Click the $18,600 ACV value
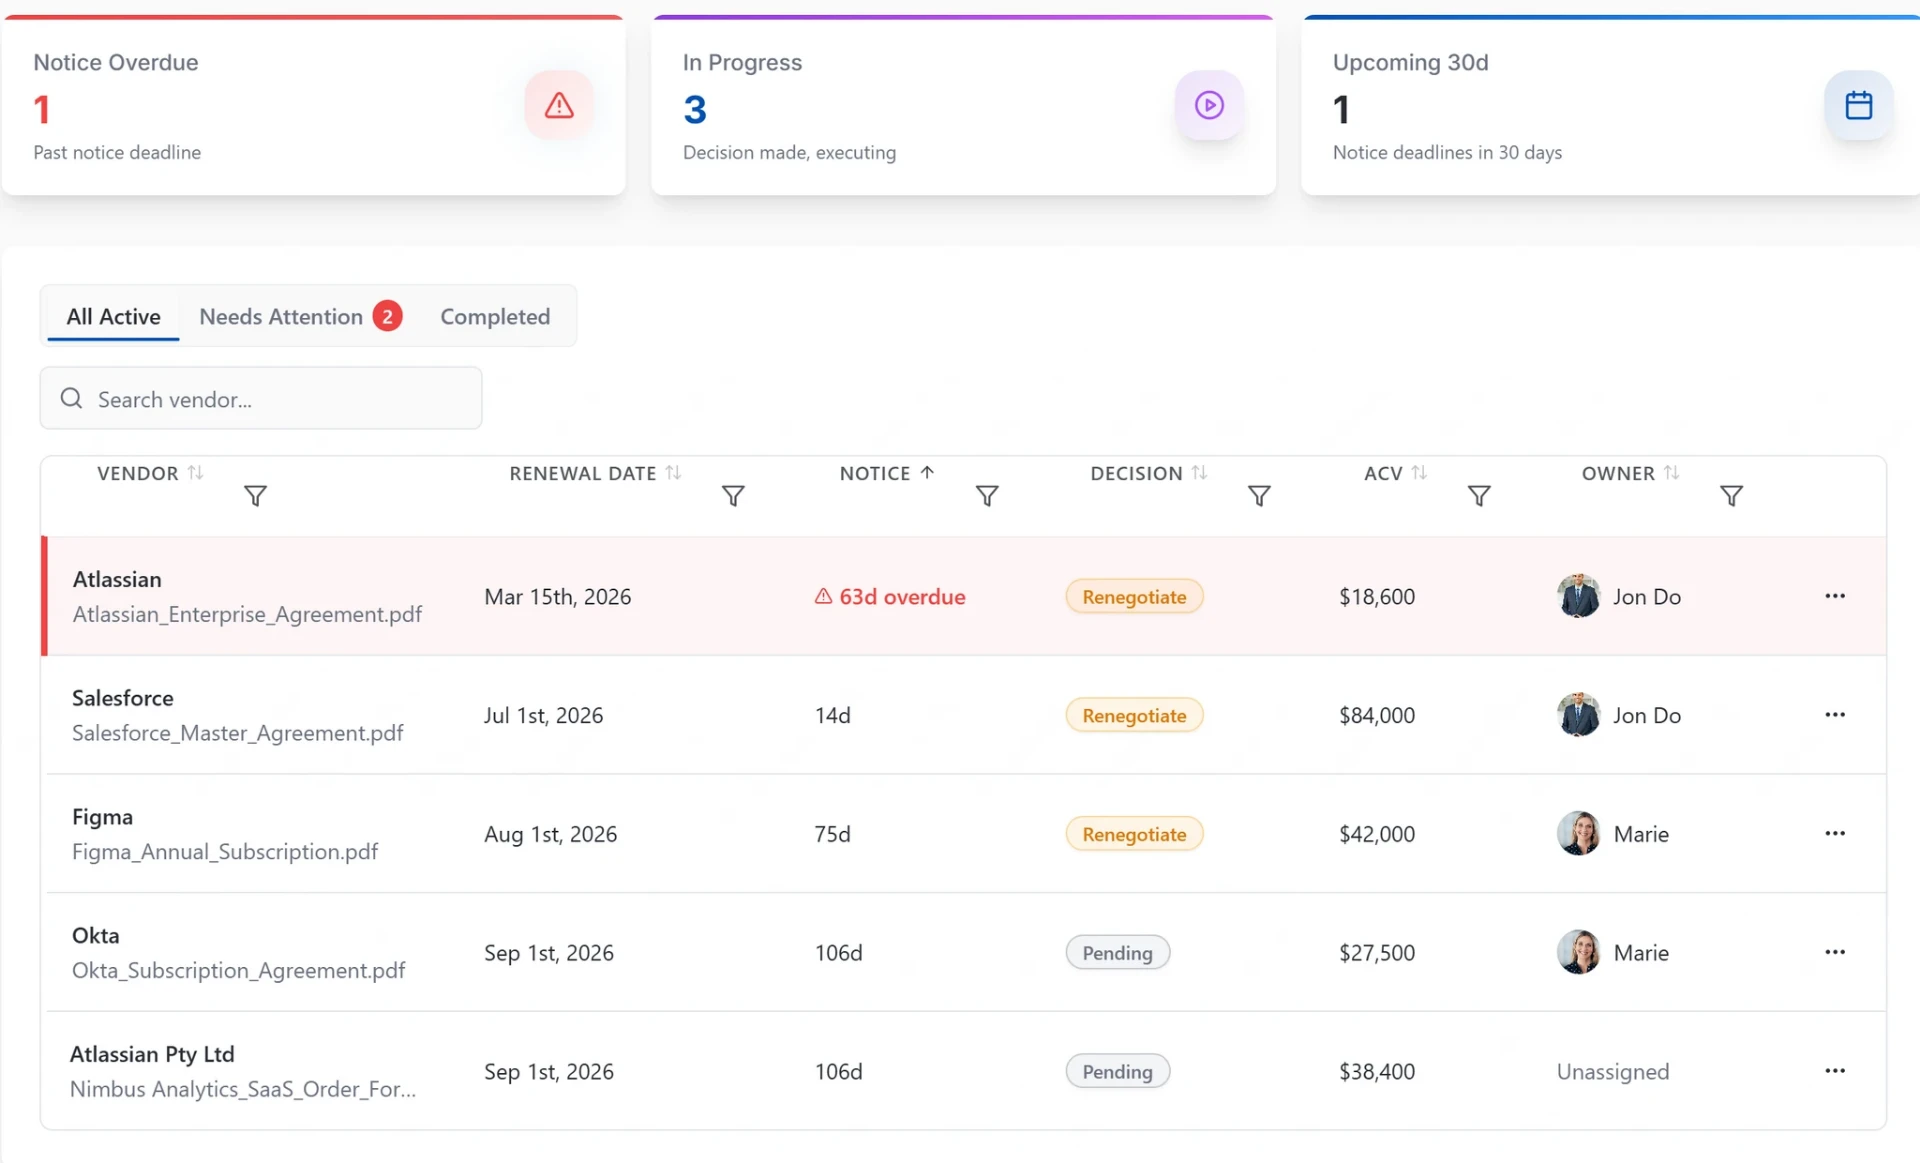Screen dimensions: 1920x1163 pyautogui.click(x=1377, y=597)
